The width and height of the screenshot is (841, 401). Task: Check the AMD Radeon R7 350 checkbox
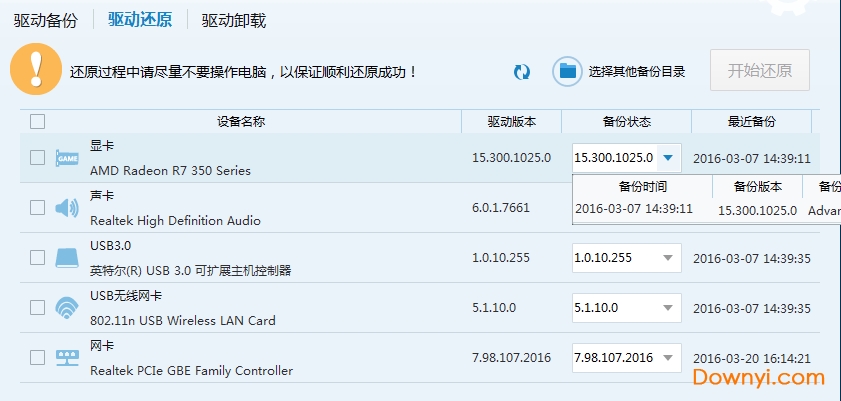(38, 158)
